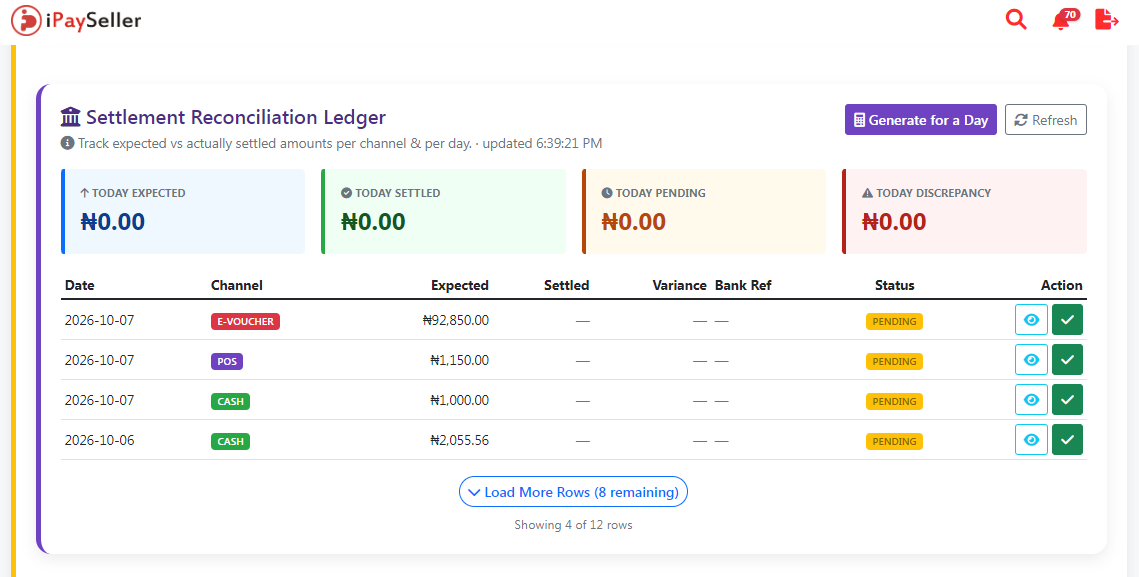View the ₦2,055.56 CASH entry details
Viewport: 1139px width, 577px height.
pos(1031,440)
